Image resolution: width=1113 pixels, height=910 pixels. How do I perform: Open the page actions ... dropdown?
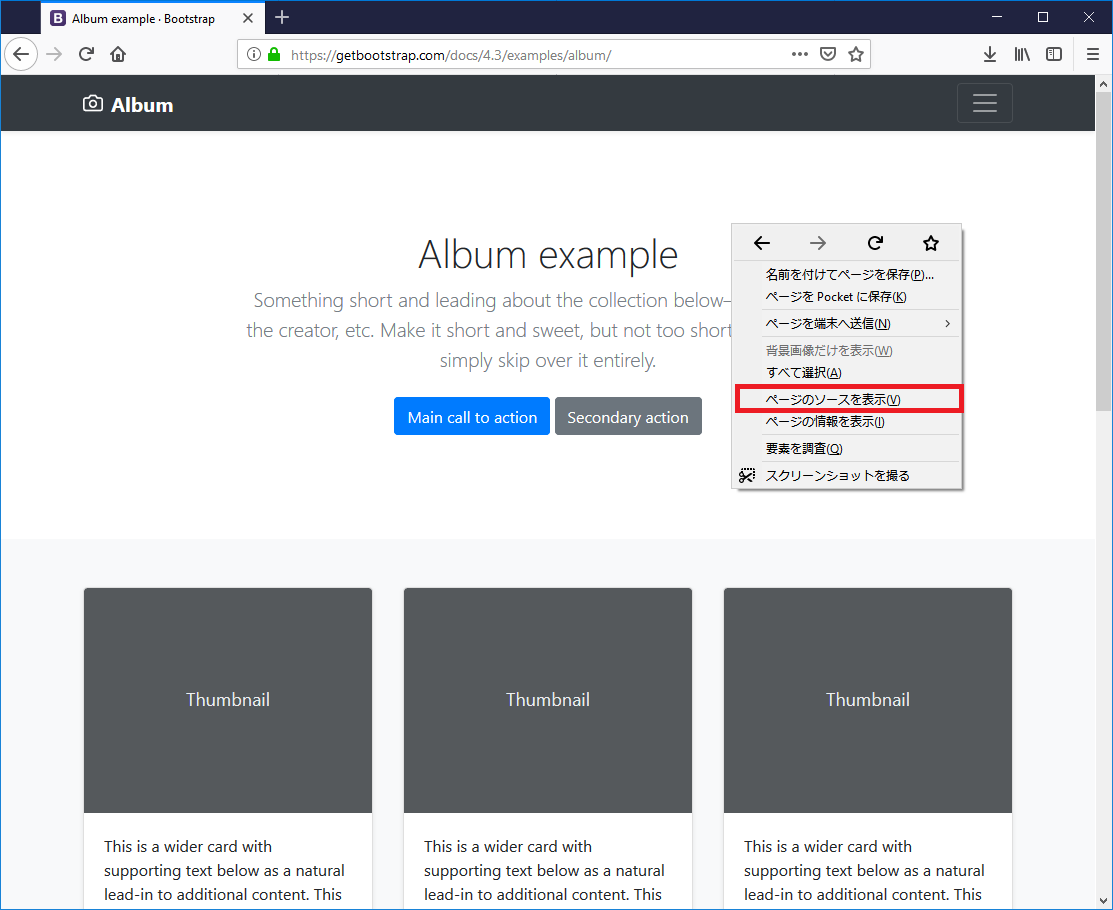coord(800,54)
